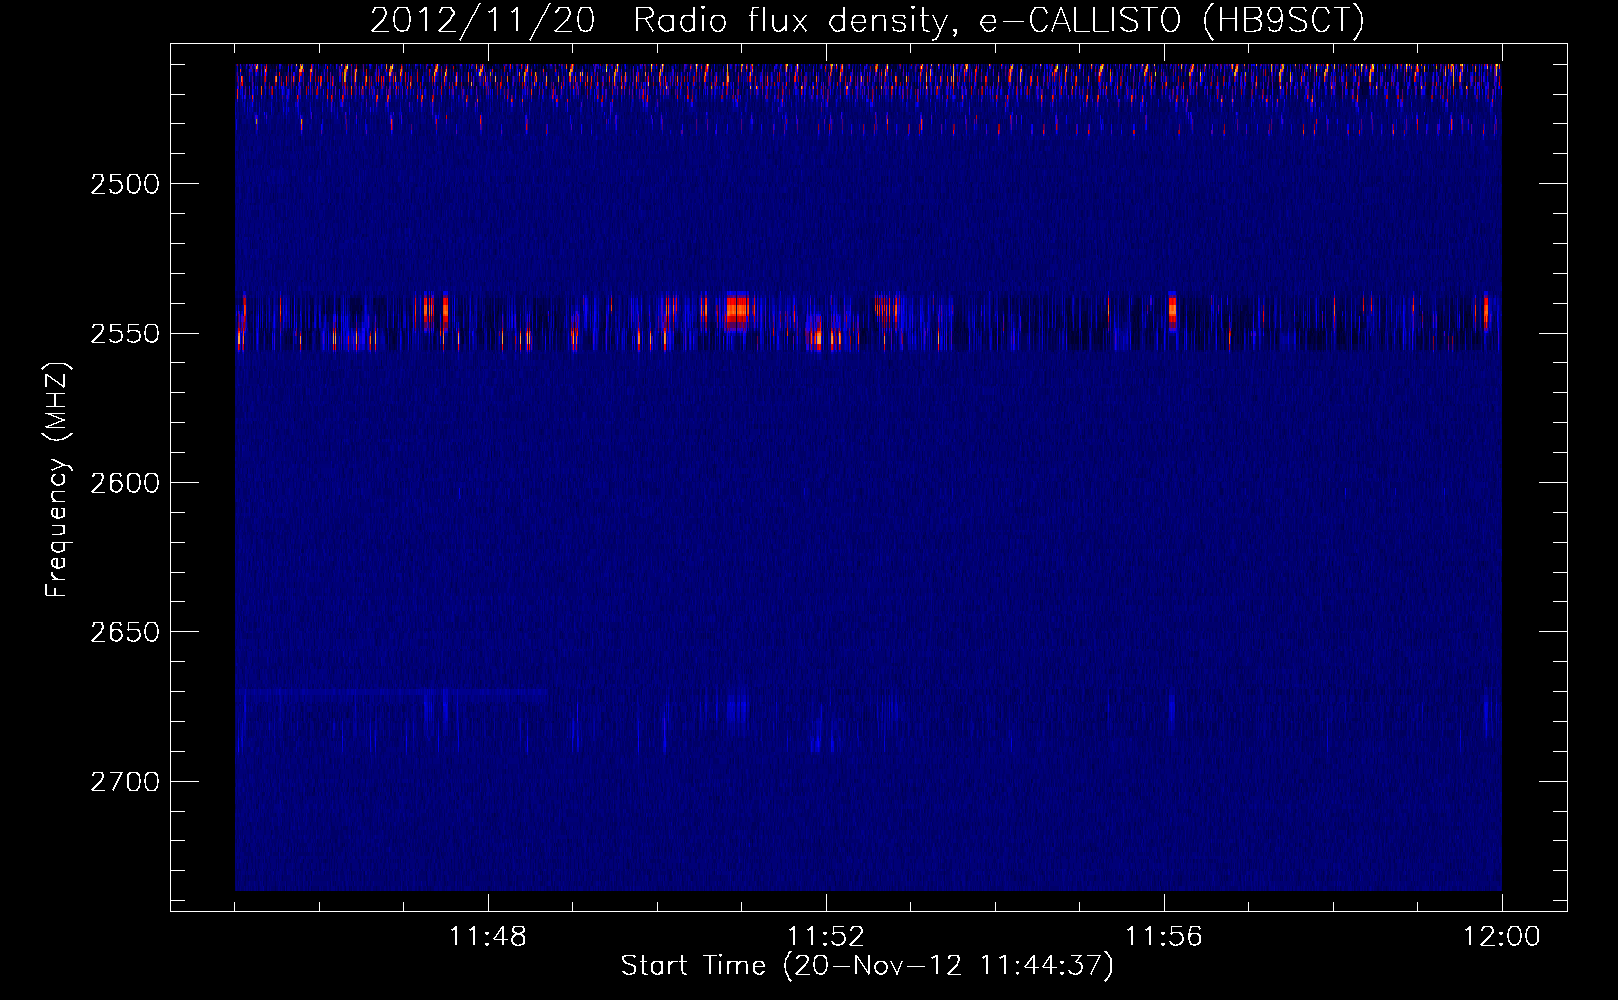This screenshot has width=1618, height=1000.
Task: Select the 2600 frequency tick label
Action: click(125, 483)
